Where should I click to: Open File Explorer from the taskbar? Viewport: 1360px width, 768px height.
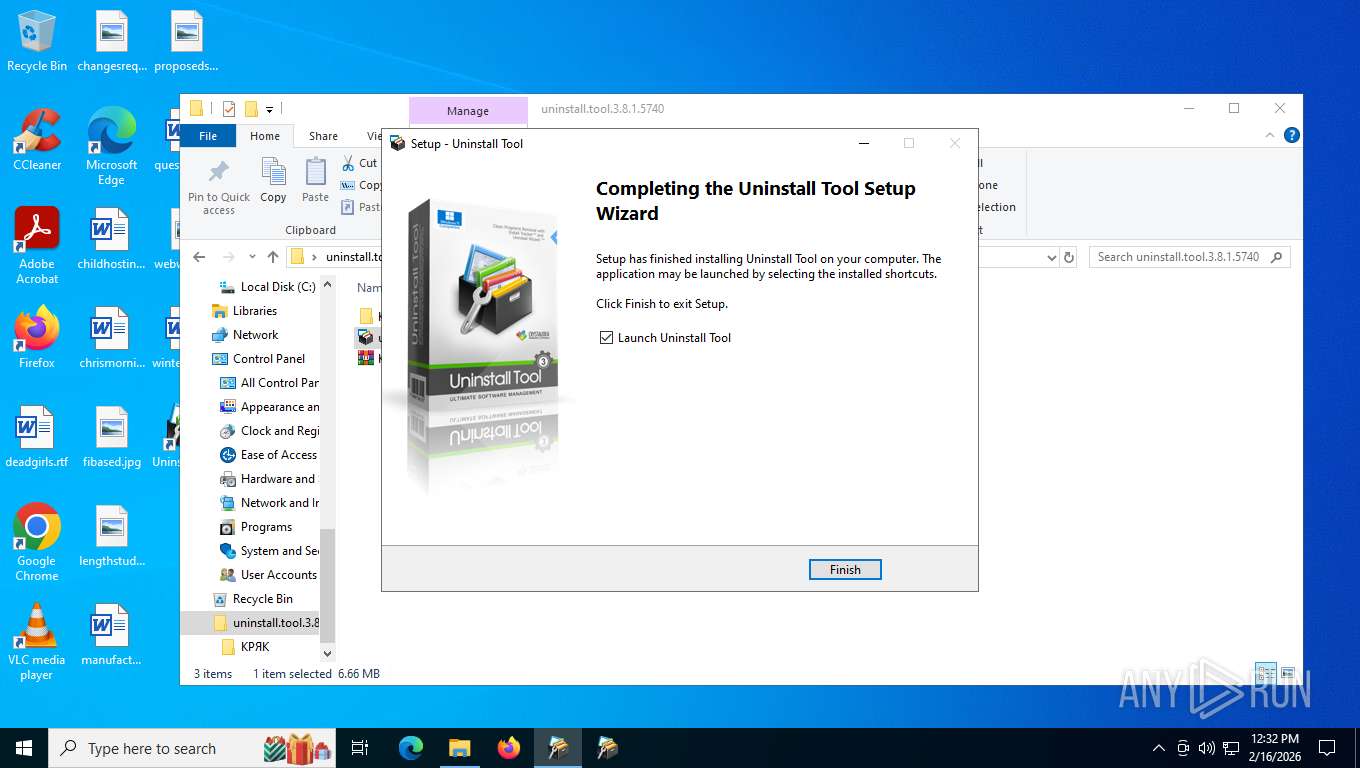pyautogui.click(x=460, y=748)
